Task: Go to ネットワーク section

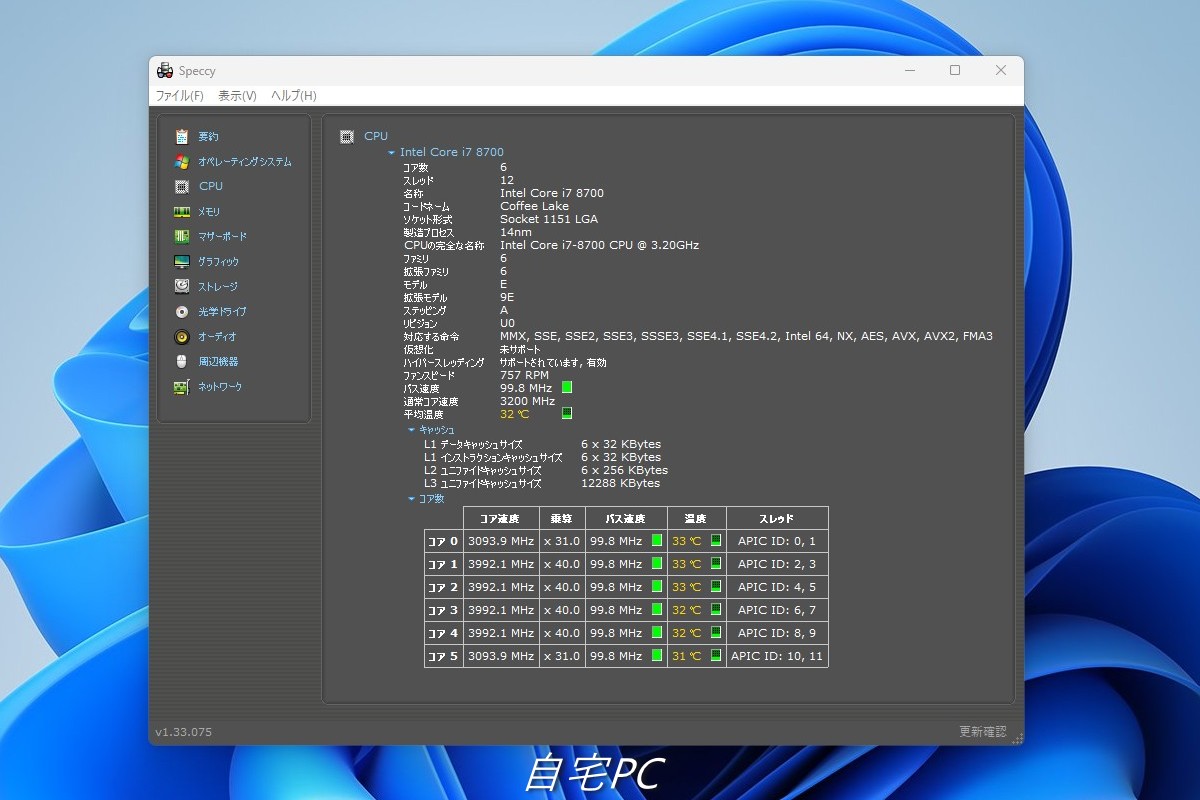Action: [x=219, y=386]
